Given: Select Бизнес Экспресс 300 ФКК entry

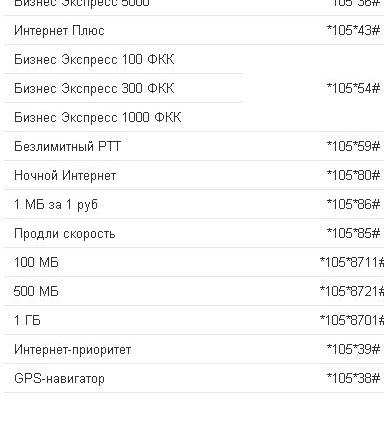Looking at the screenshot, I should tap(94, 89).
